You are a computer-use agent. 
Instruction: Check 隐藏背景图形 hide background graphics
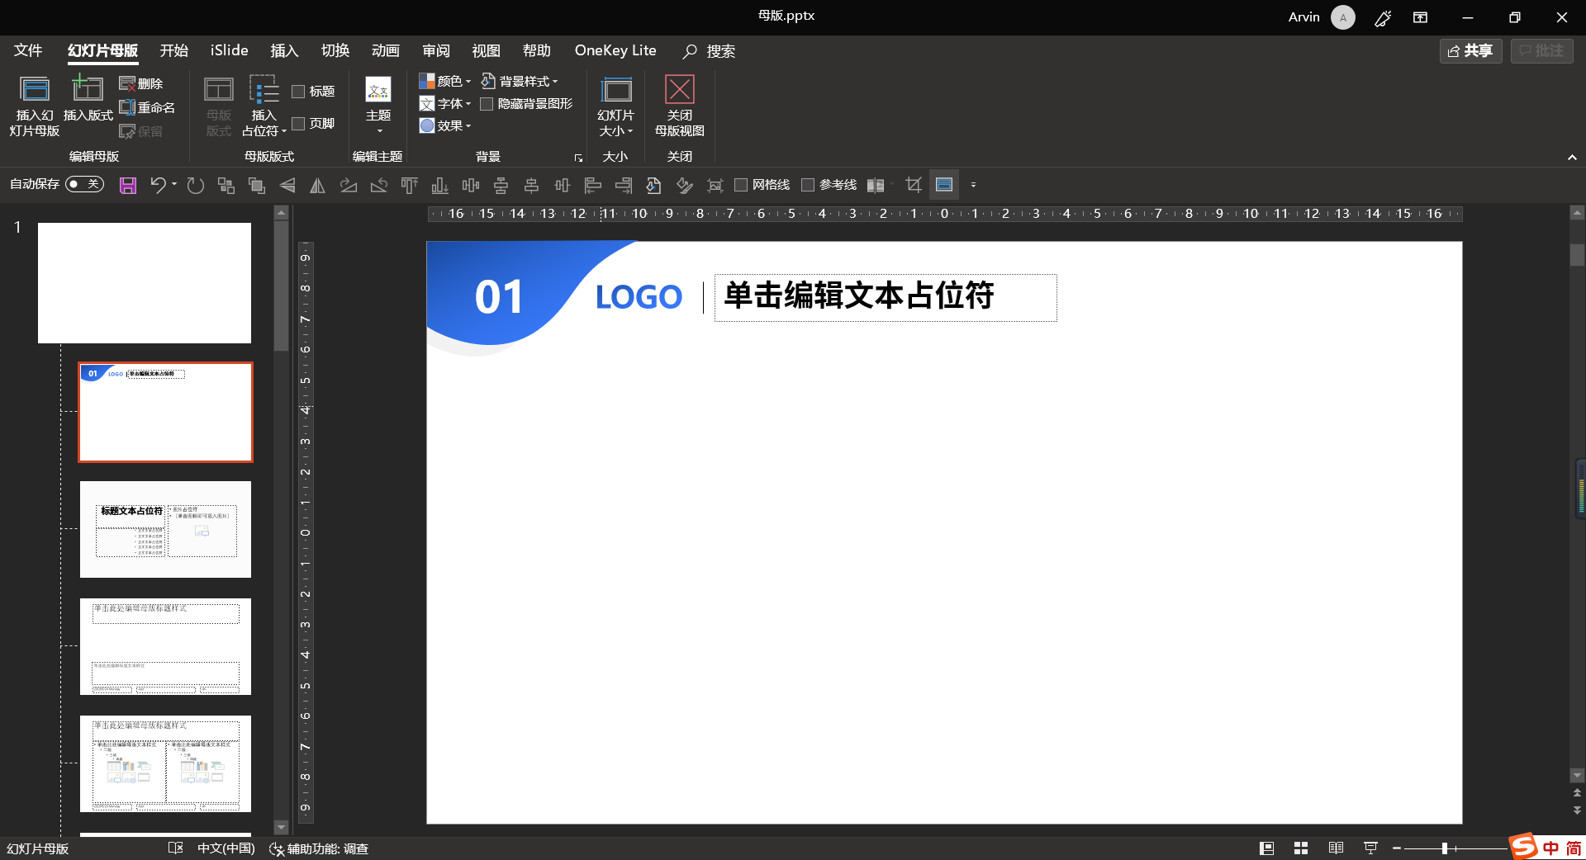pos(486,104)
